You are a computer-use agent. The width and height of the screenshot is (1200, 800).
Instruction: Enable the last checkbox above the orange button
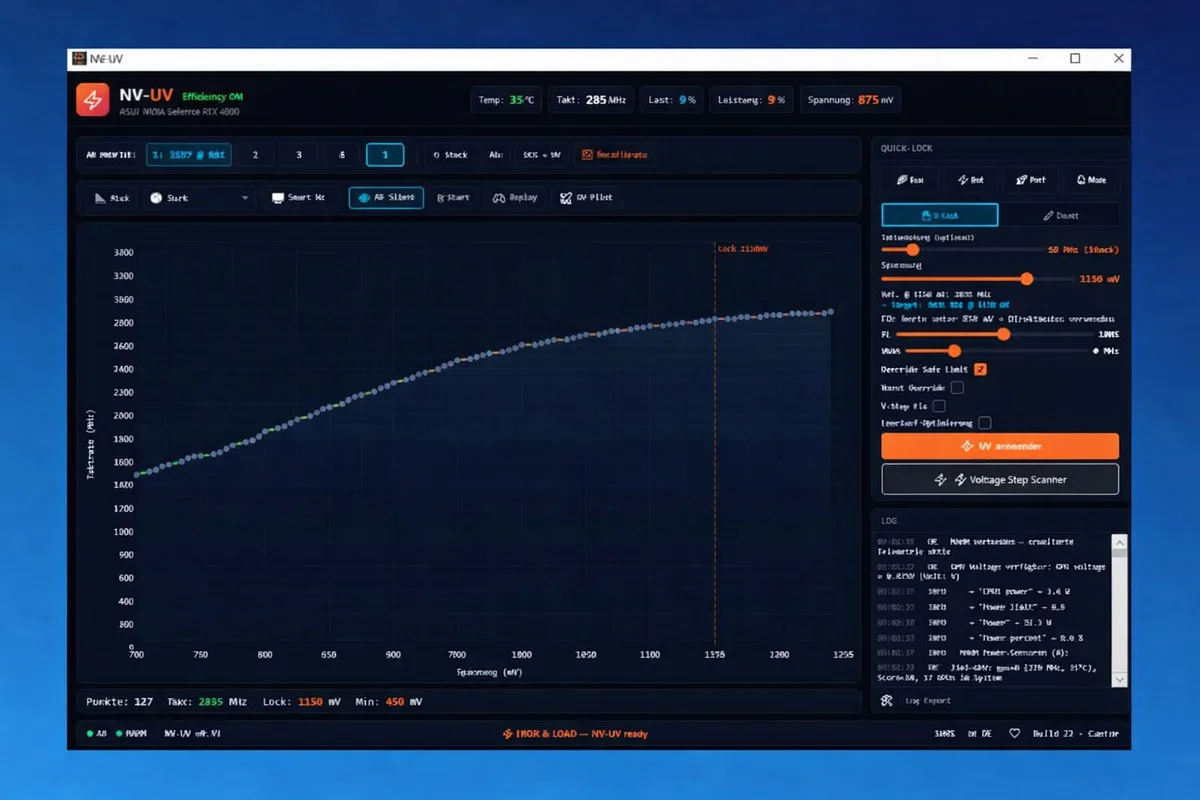click(985, 424)
